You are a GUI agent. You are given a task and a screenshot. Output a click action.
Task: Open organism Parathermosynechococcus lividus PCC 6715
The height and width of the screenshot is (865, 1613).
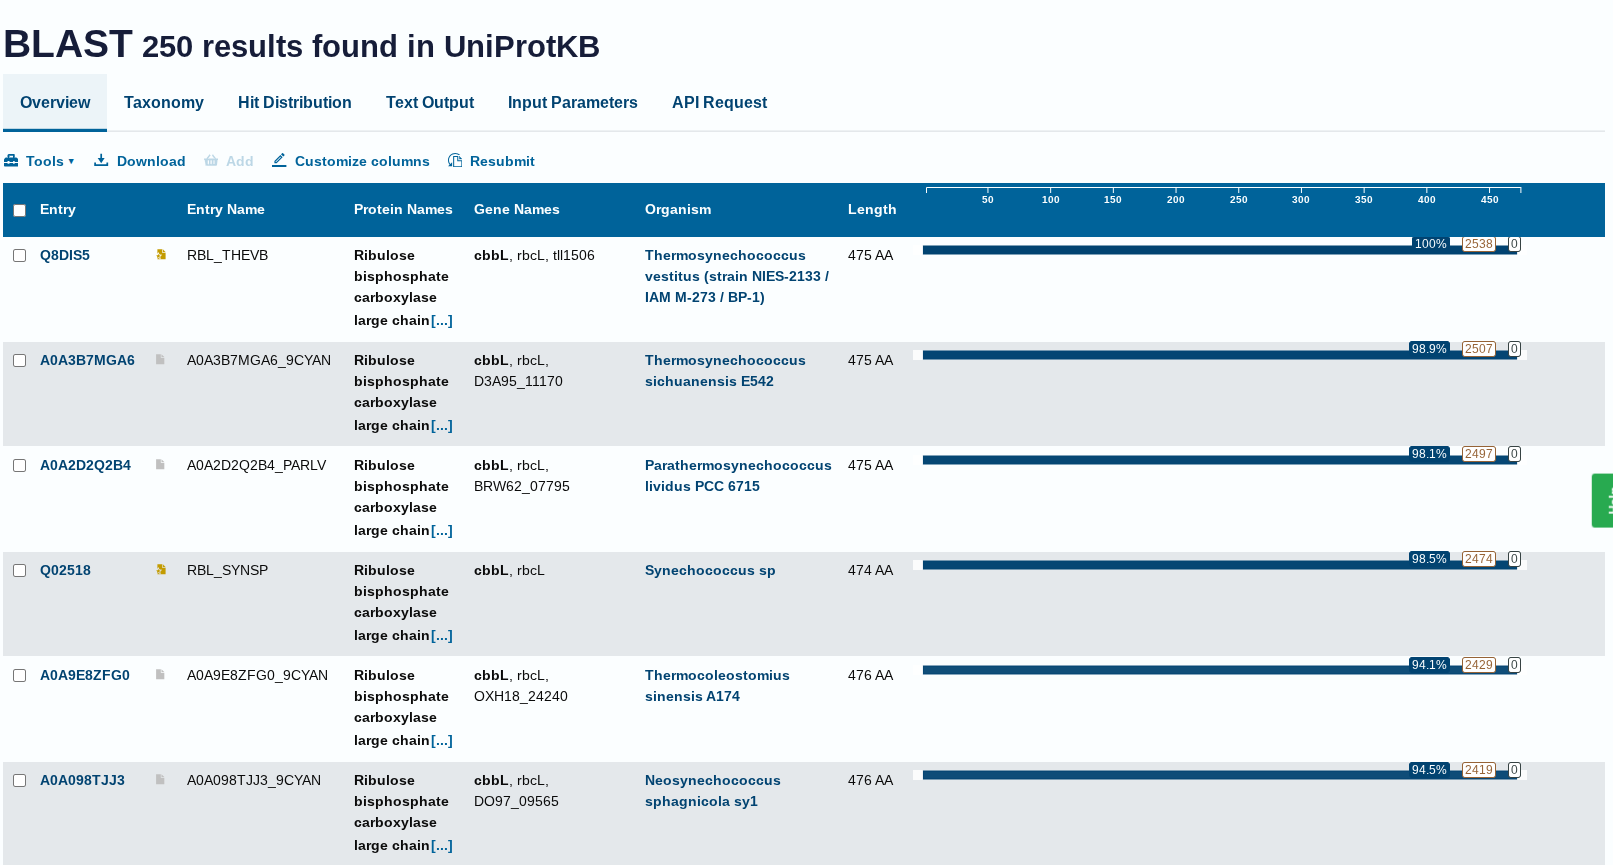click(738, 475)
